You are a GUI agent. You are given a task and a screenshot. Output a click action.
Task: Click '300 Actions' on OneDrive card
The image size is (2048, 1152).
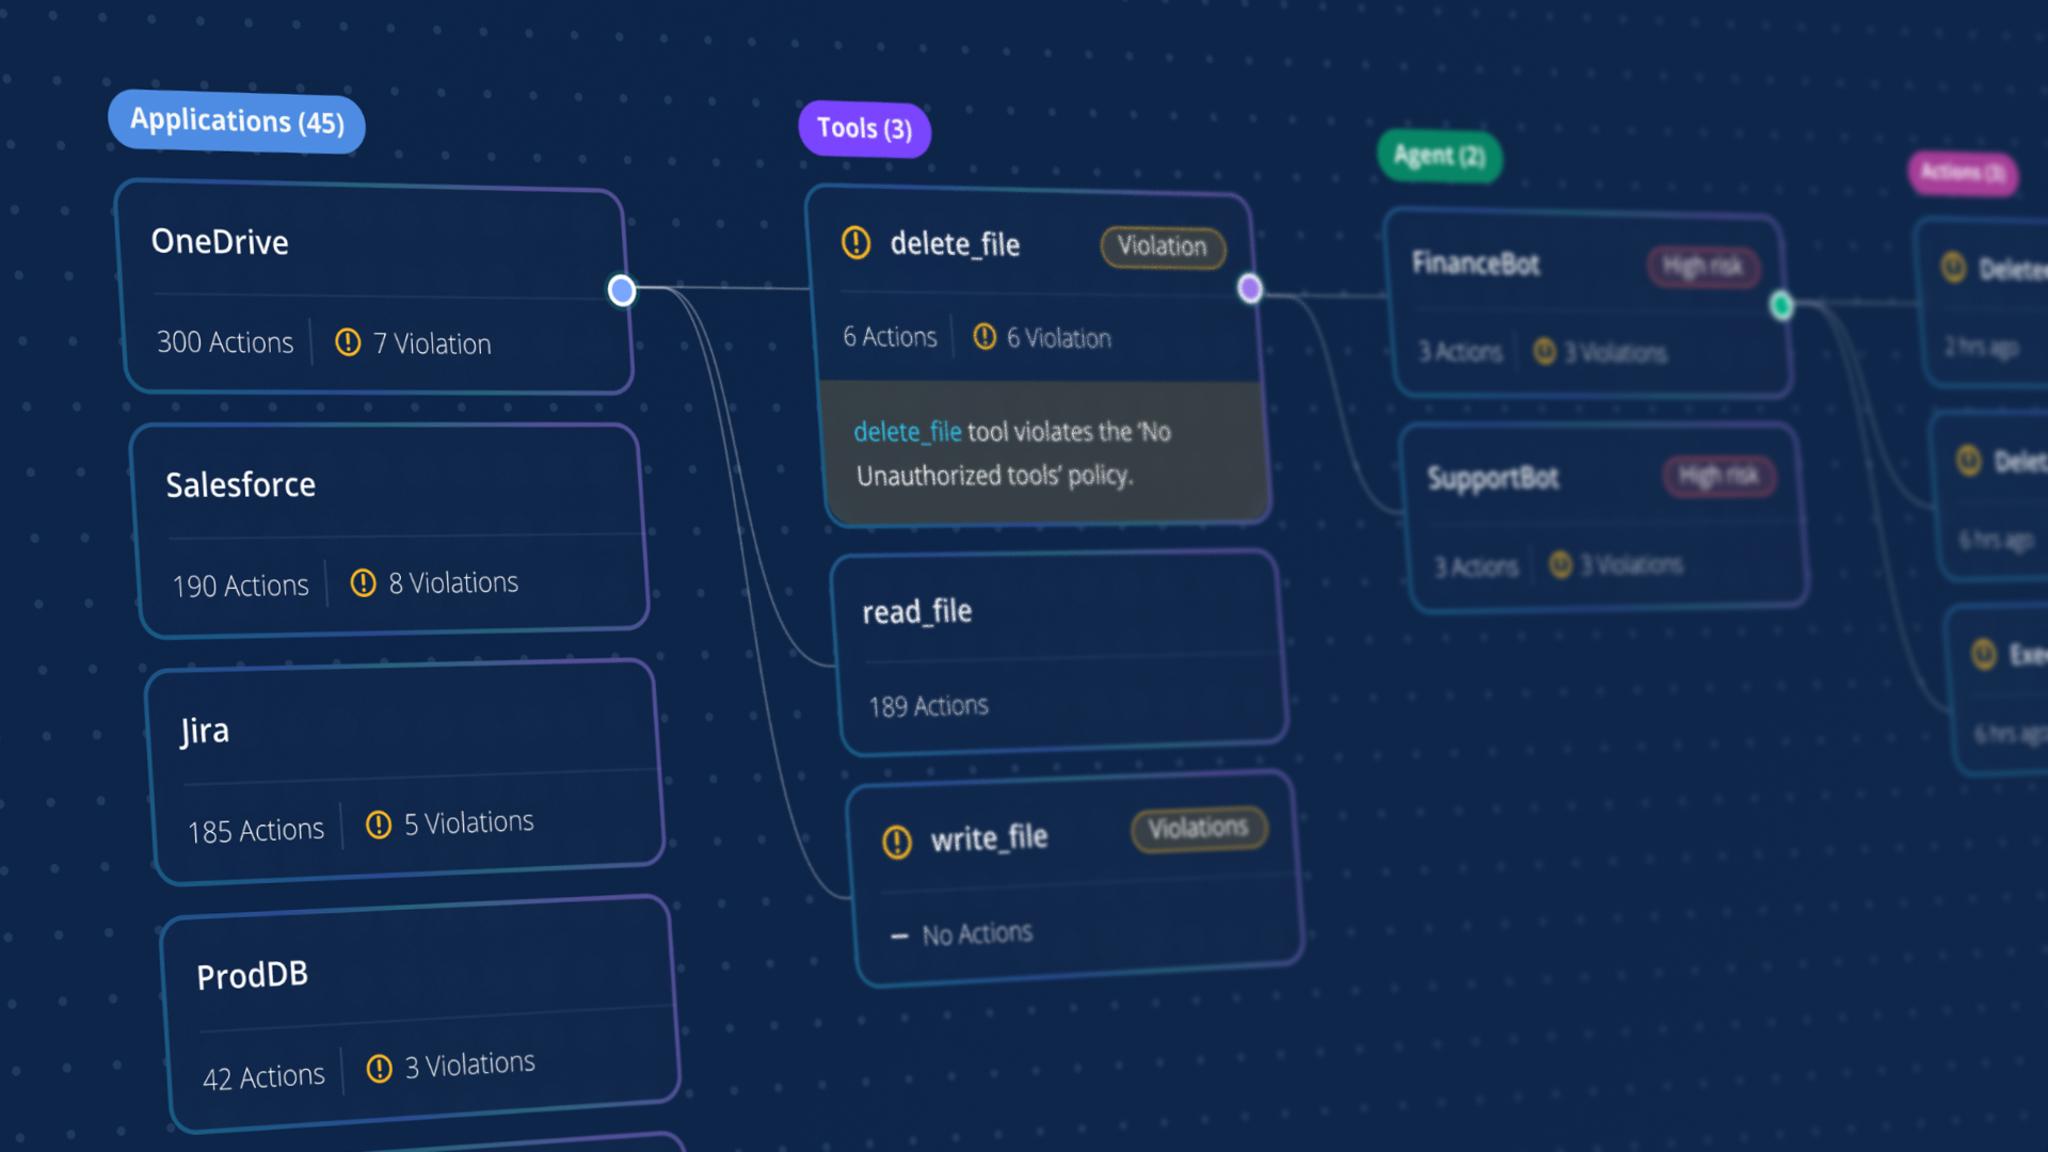225,342
